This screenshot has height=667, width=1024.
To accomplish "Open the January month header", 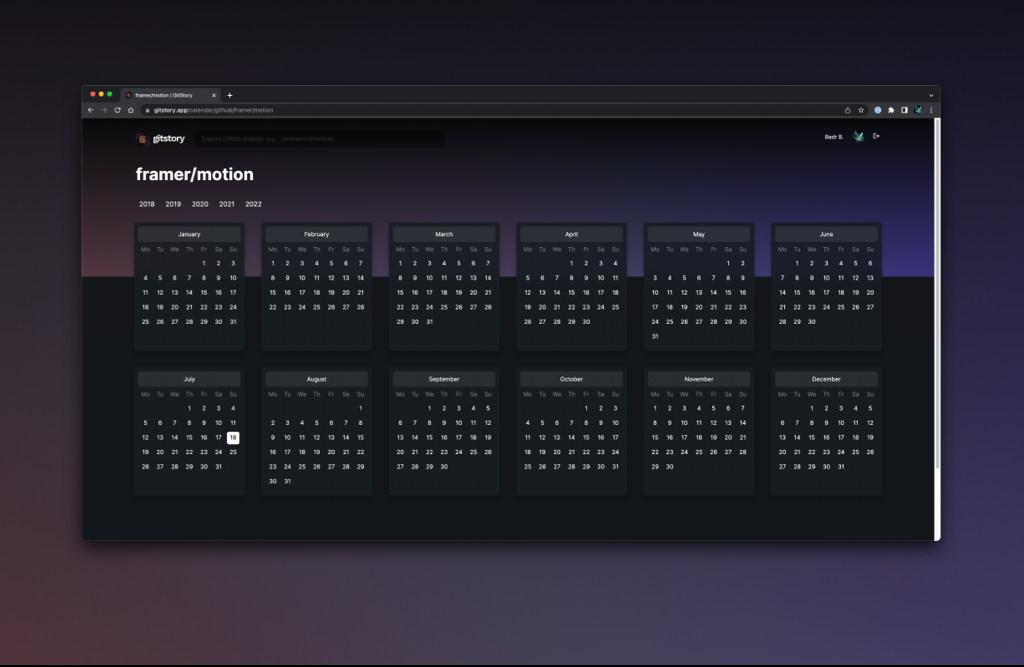I will 189,234.
